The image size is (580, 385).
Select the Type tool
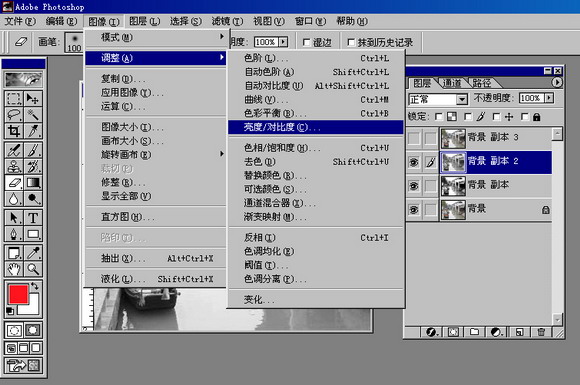click(33, 218)
